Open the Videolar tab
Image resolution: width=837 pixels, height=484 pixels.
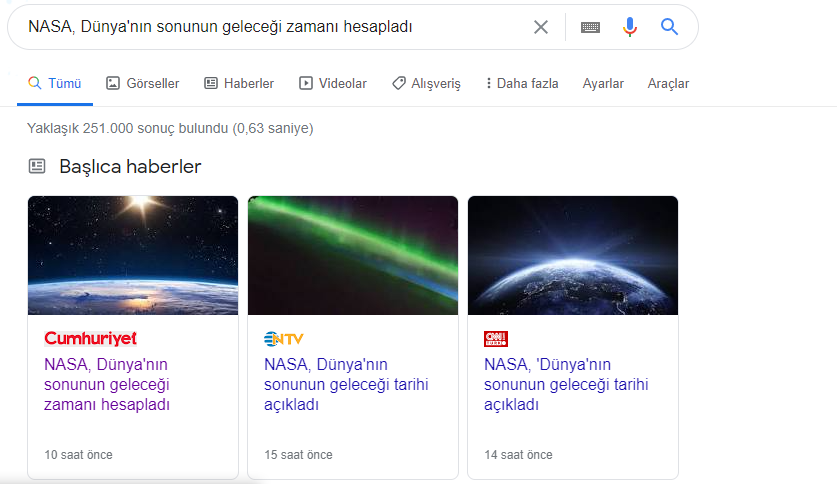pyautogui.click(x=333, y=84)
